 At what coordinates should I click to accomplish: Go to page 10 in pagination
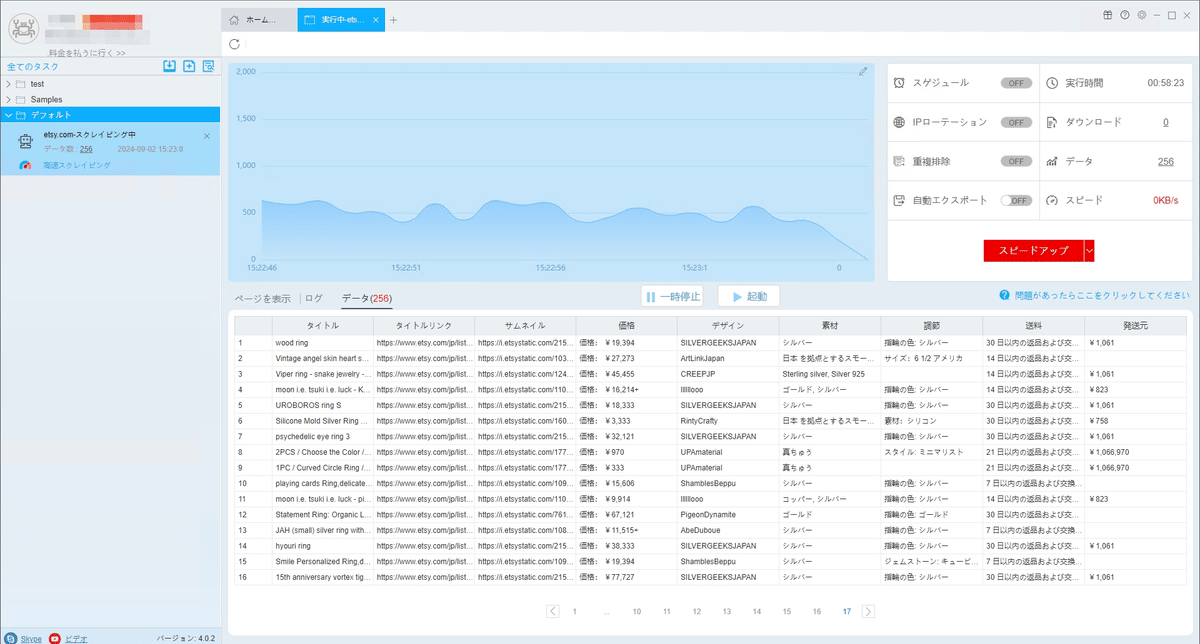click(636, 611)
